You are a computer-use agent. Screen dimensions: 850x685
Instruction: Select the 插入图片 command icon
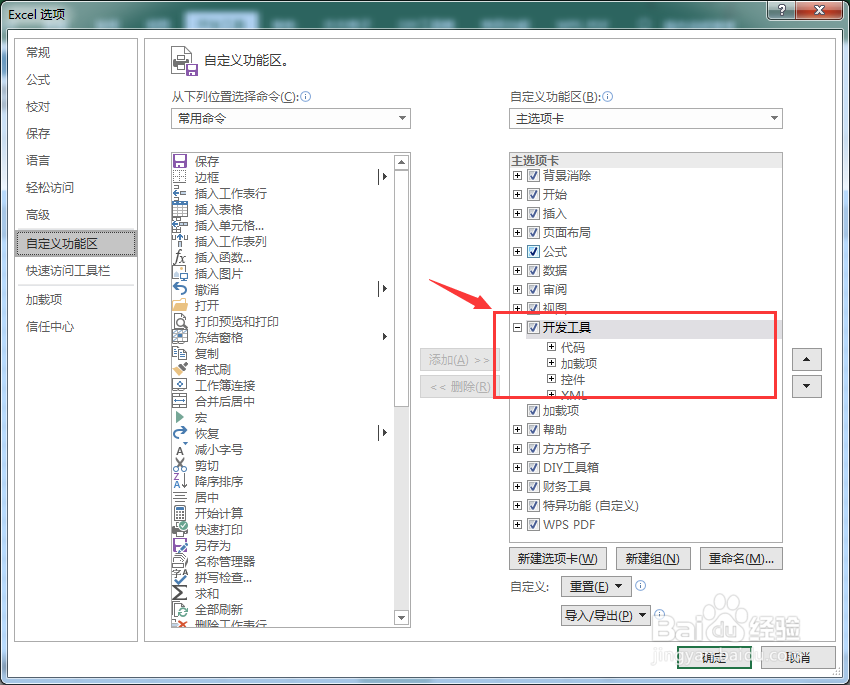coord(182,273)
